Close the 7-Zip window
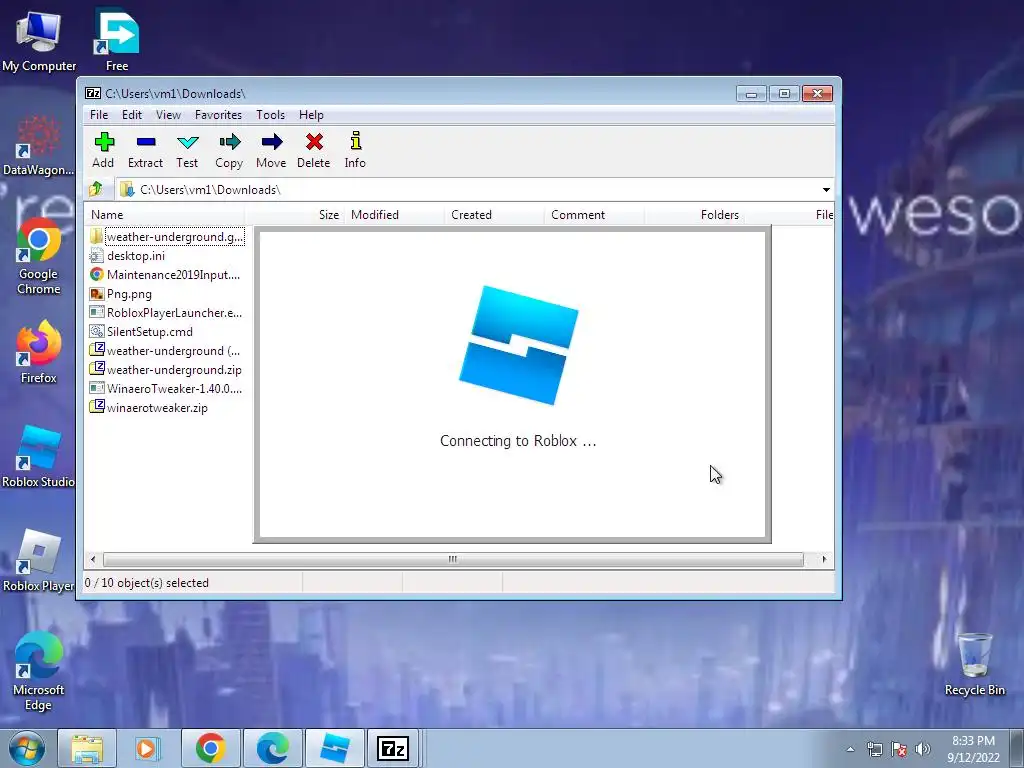1024x768 pixels. (817, 93)
